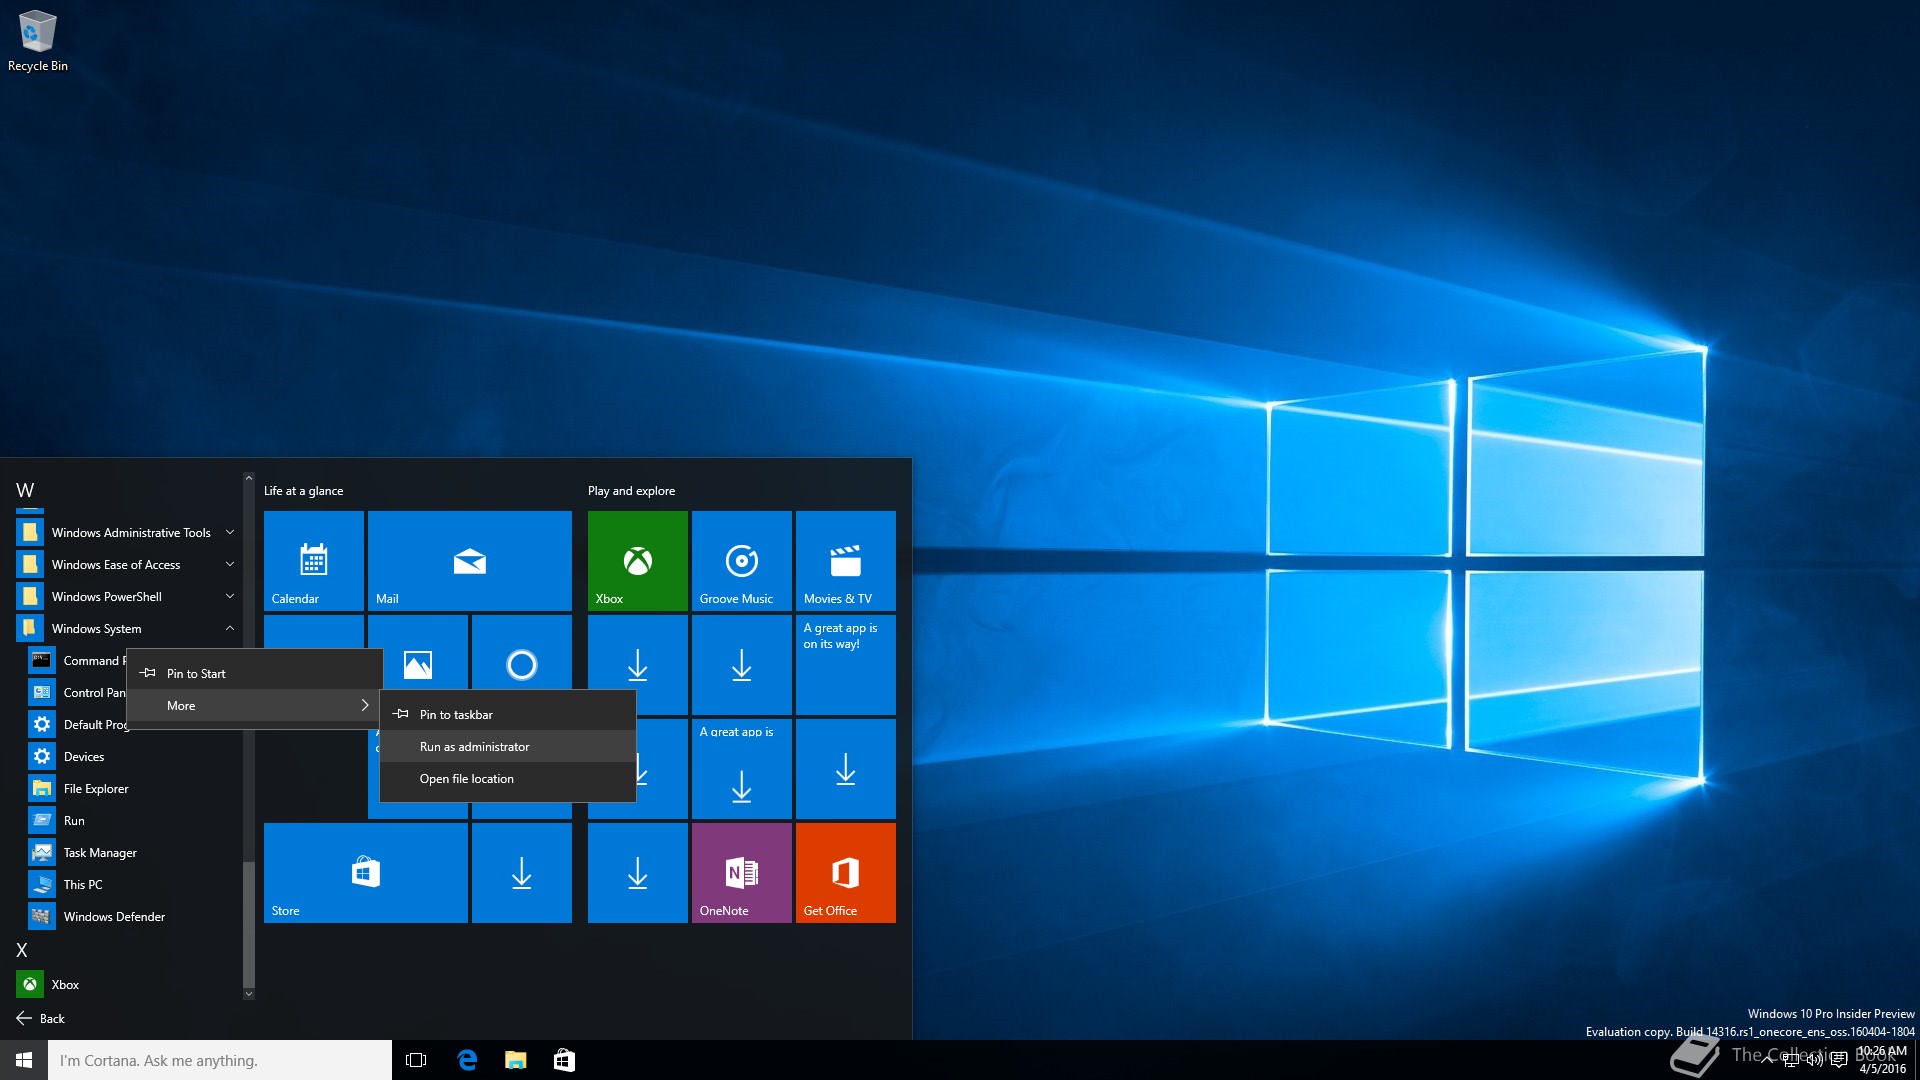Viewport: 1920px width, 1080px height.
Task: Open Devices from the app list
Action: click(130, 757)
